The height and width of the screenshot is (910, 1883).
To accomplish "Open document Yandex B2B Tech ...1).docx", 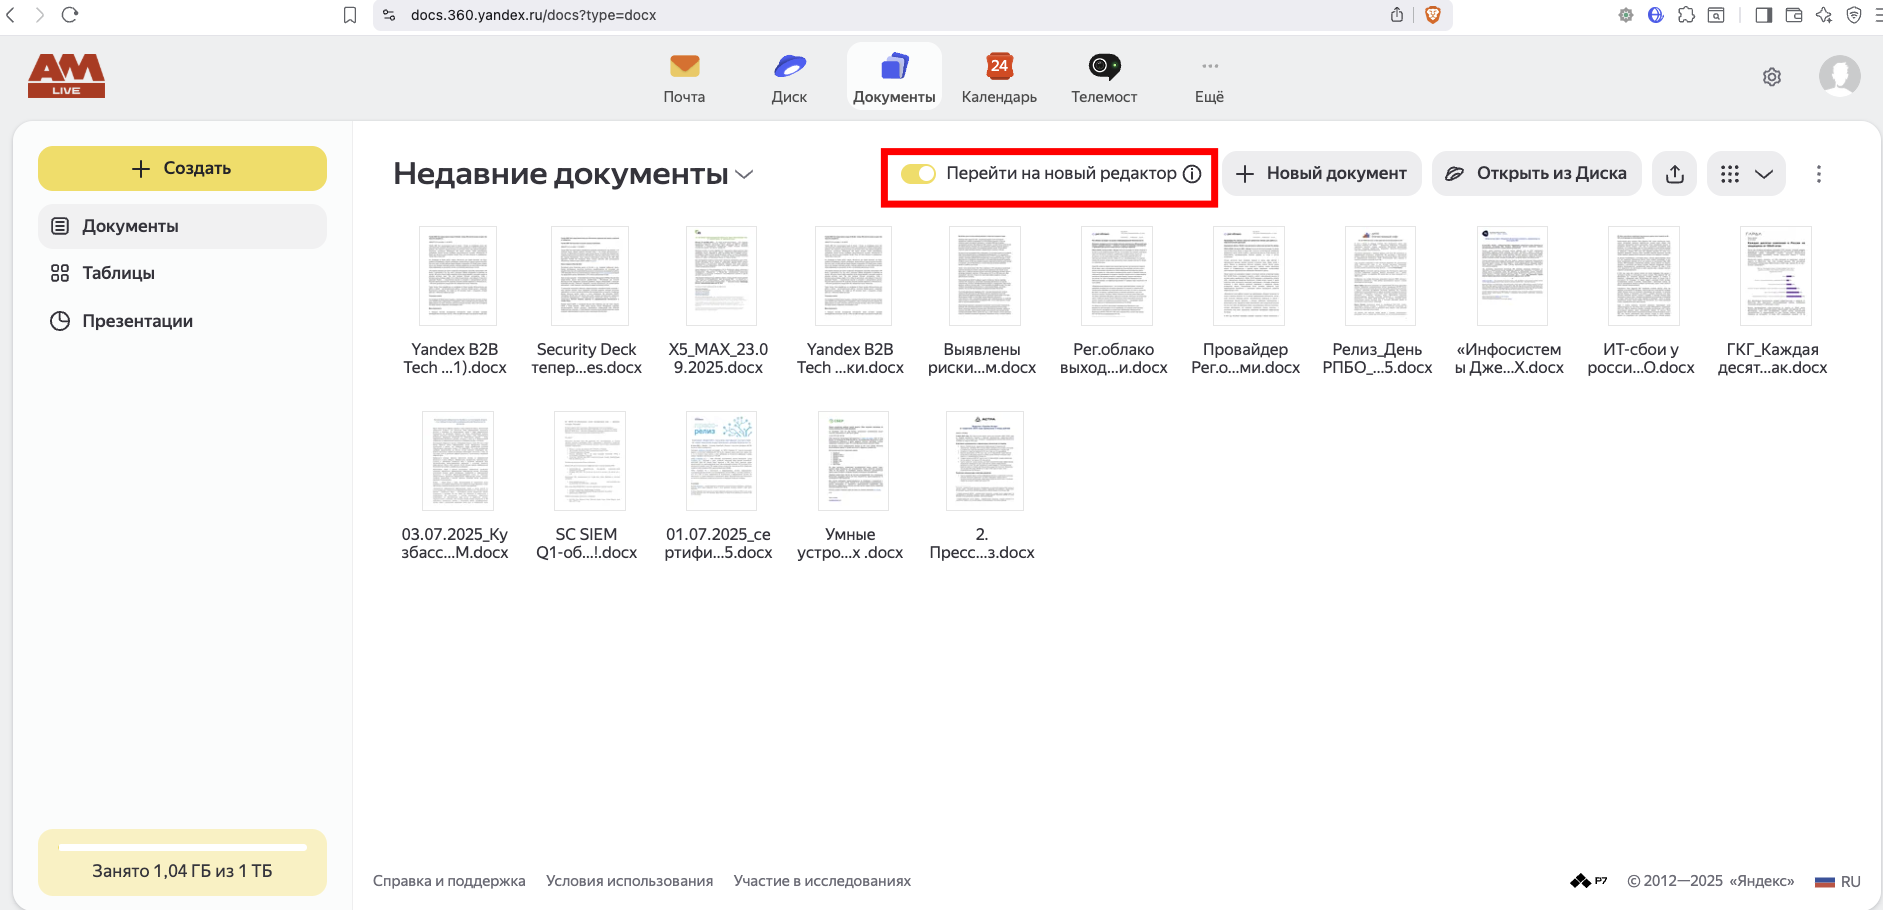I will (x=455, y=301).
